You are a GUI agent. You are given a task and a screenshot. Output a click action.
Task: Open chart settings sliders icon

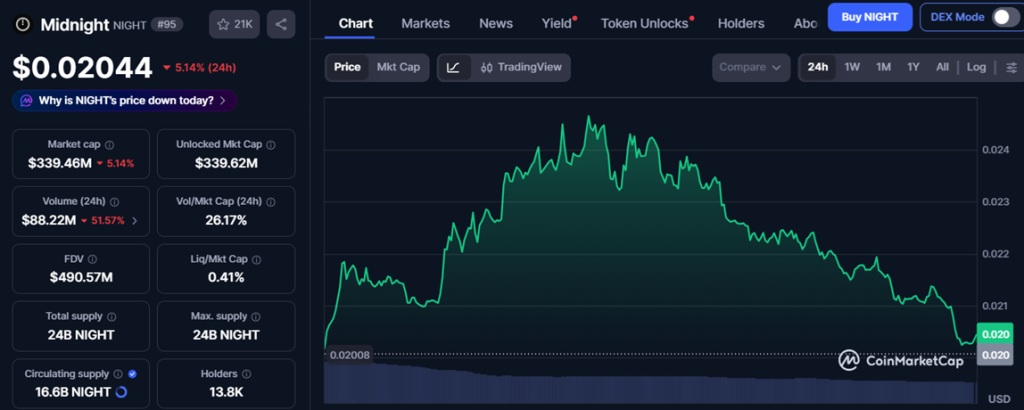1011,67
